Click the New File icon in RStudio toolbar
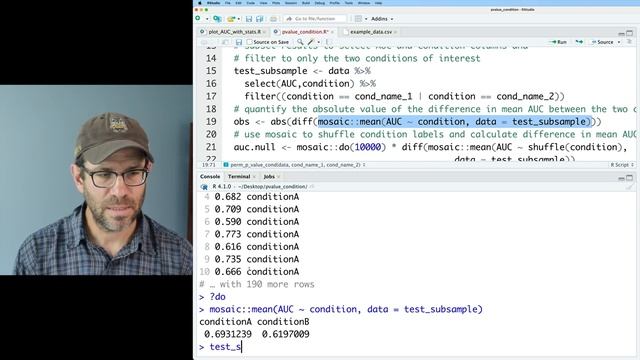Viewport: 640px width, 360px height. click(x=198, y=18)
